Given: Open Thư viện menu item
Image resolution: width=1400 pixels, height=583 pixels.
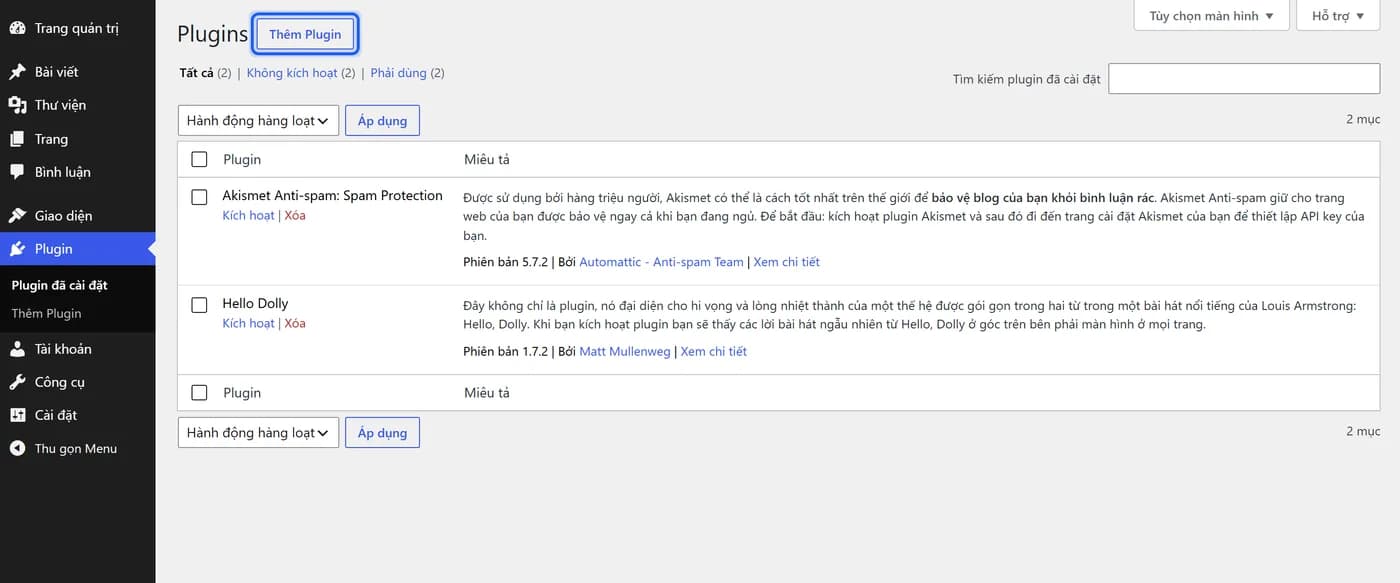Looking at the screenshot, I should click(x=78, y=105).
